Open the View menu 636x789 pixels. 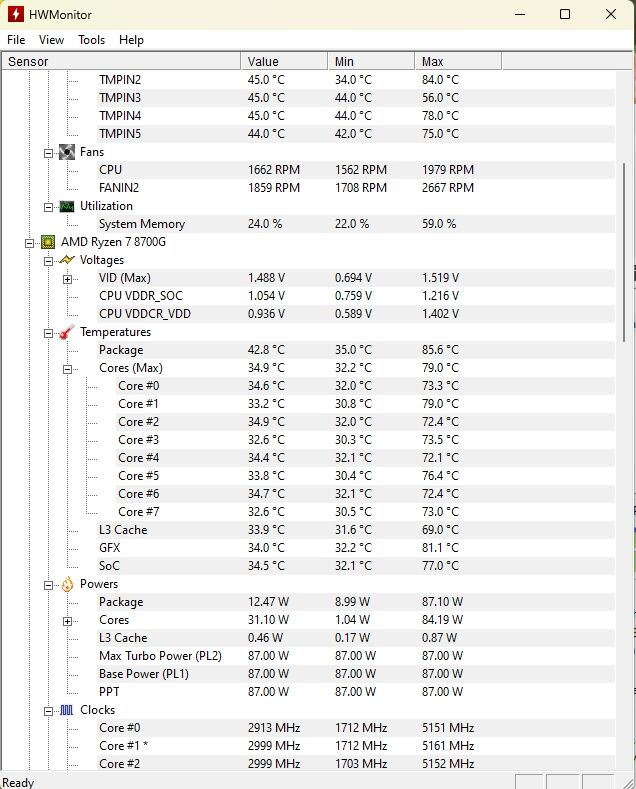pos(51,40)
